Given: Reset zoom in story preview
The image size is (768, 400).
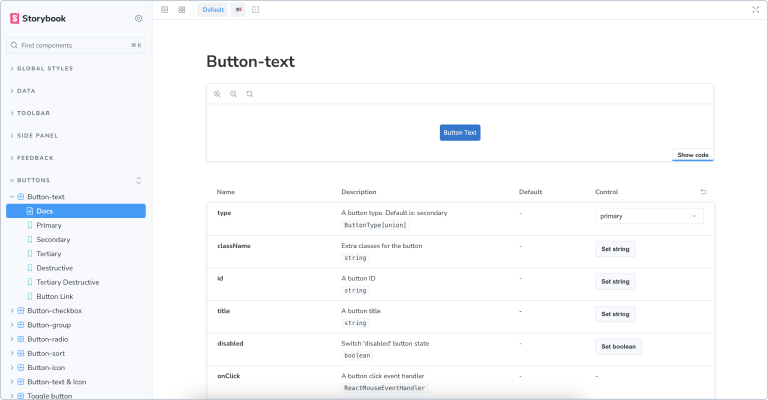Looking at the screenshot, I should [250, 94].
